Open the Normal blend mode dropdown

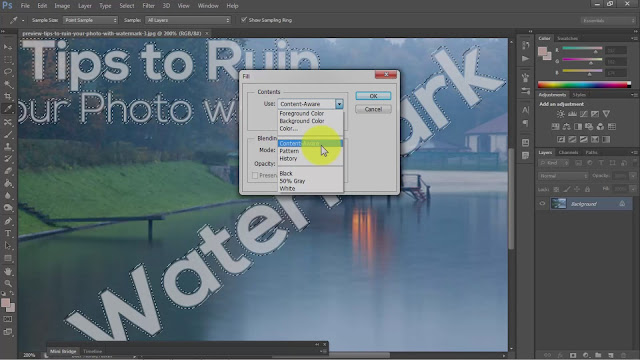pos(563,176)
